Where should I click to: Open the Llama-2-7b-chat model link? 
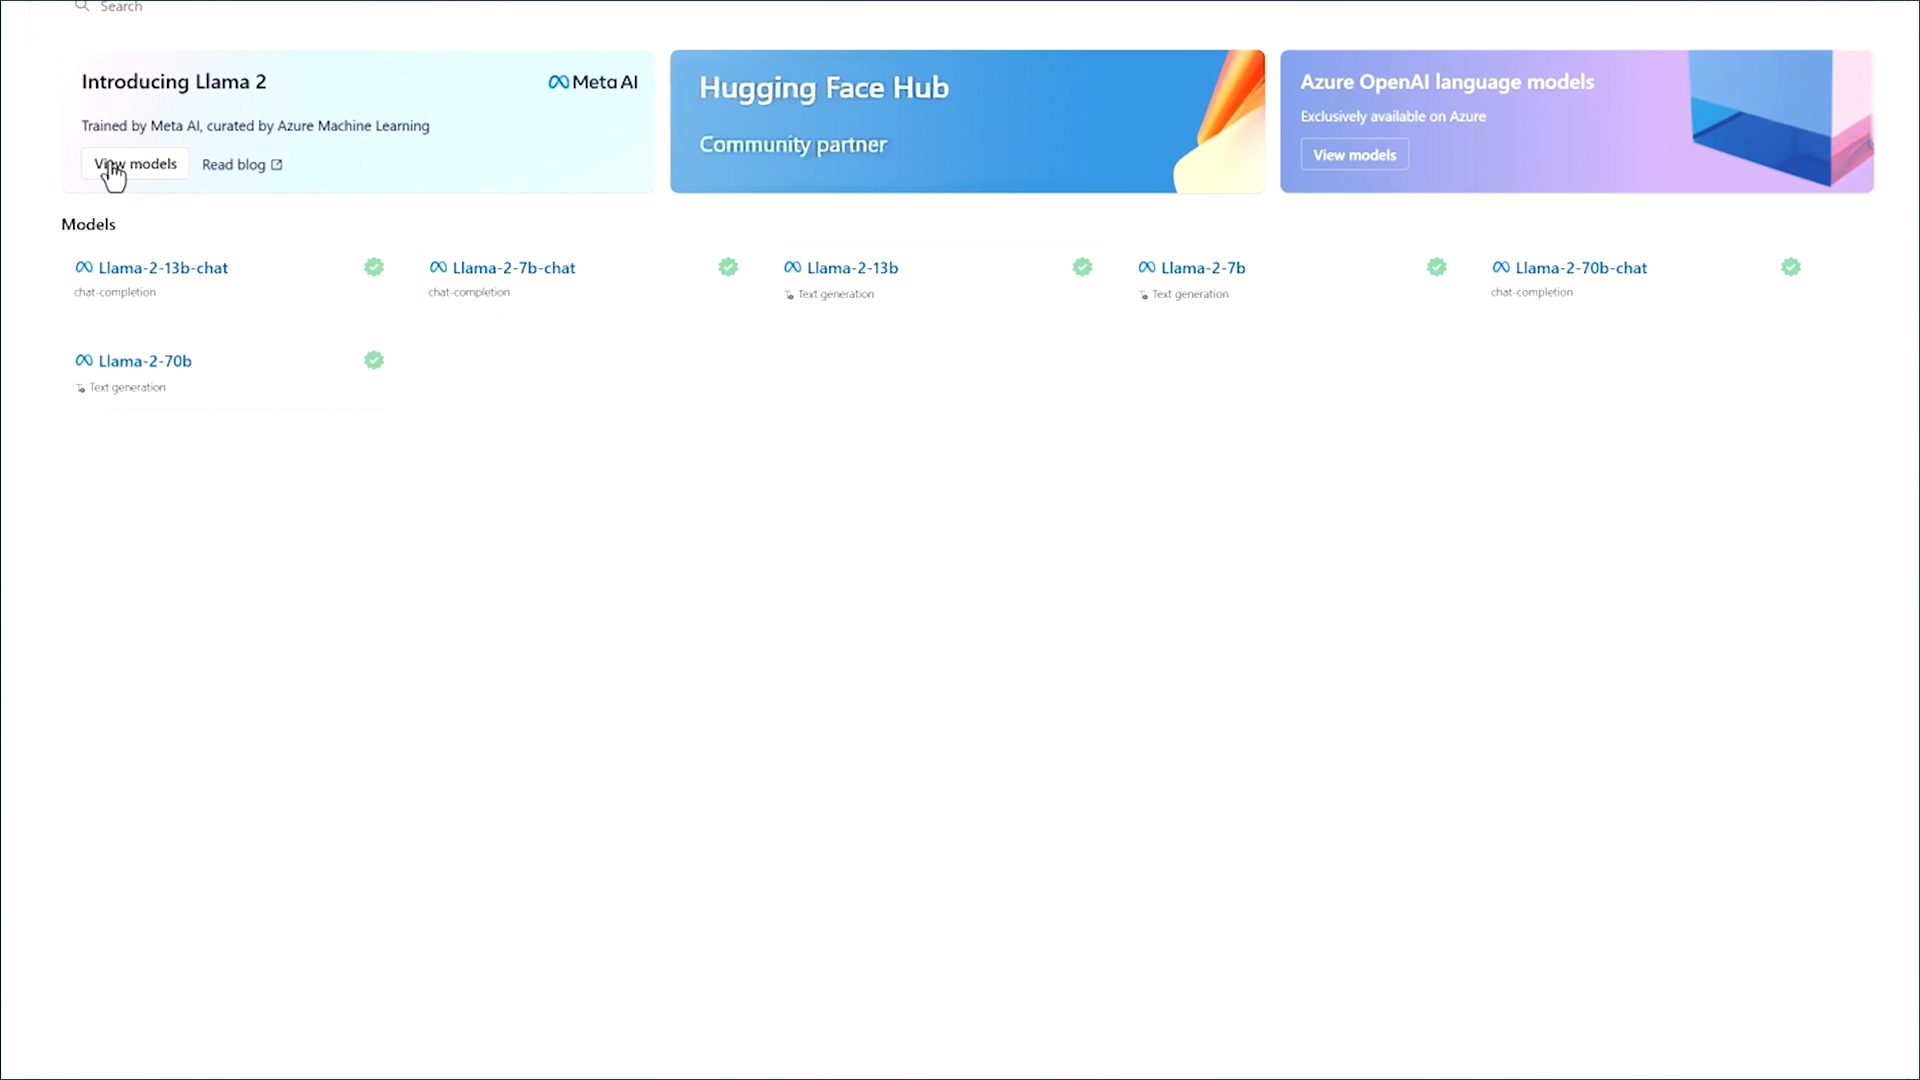point(514,268)
